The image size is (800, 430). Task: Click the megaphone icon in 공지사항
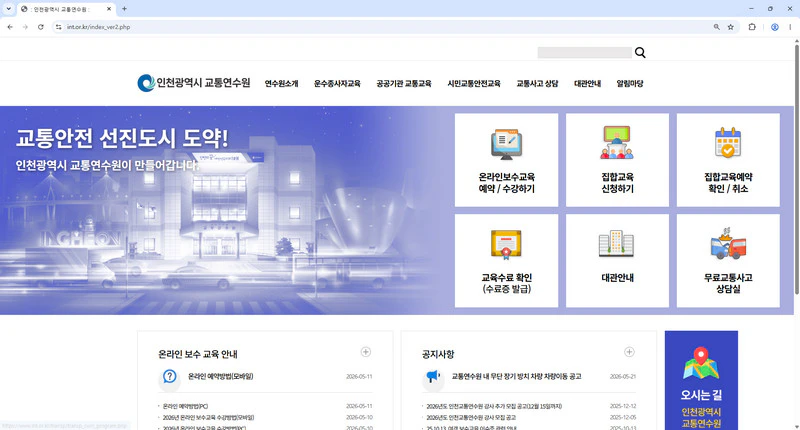433,376
